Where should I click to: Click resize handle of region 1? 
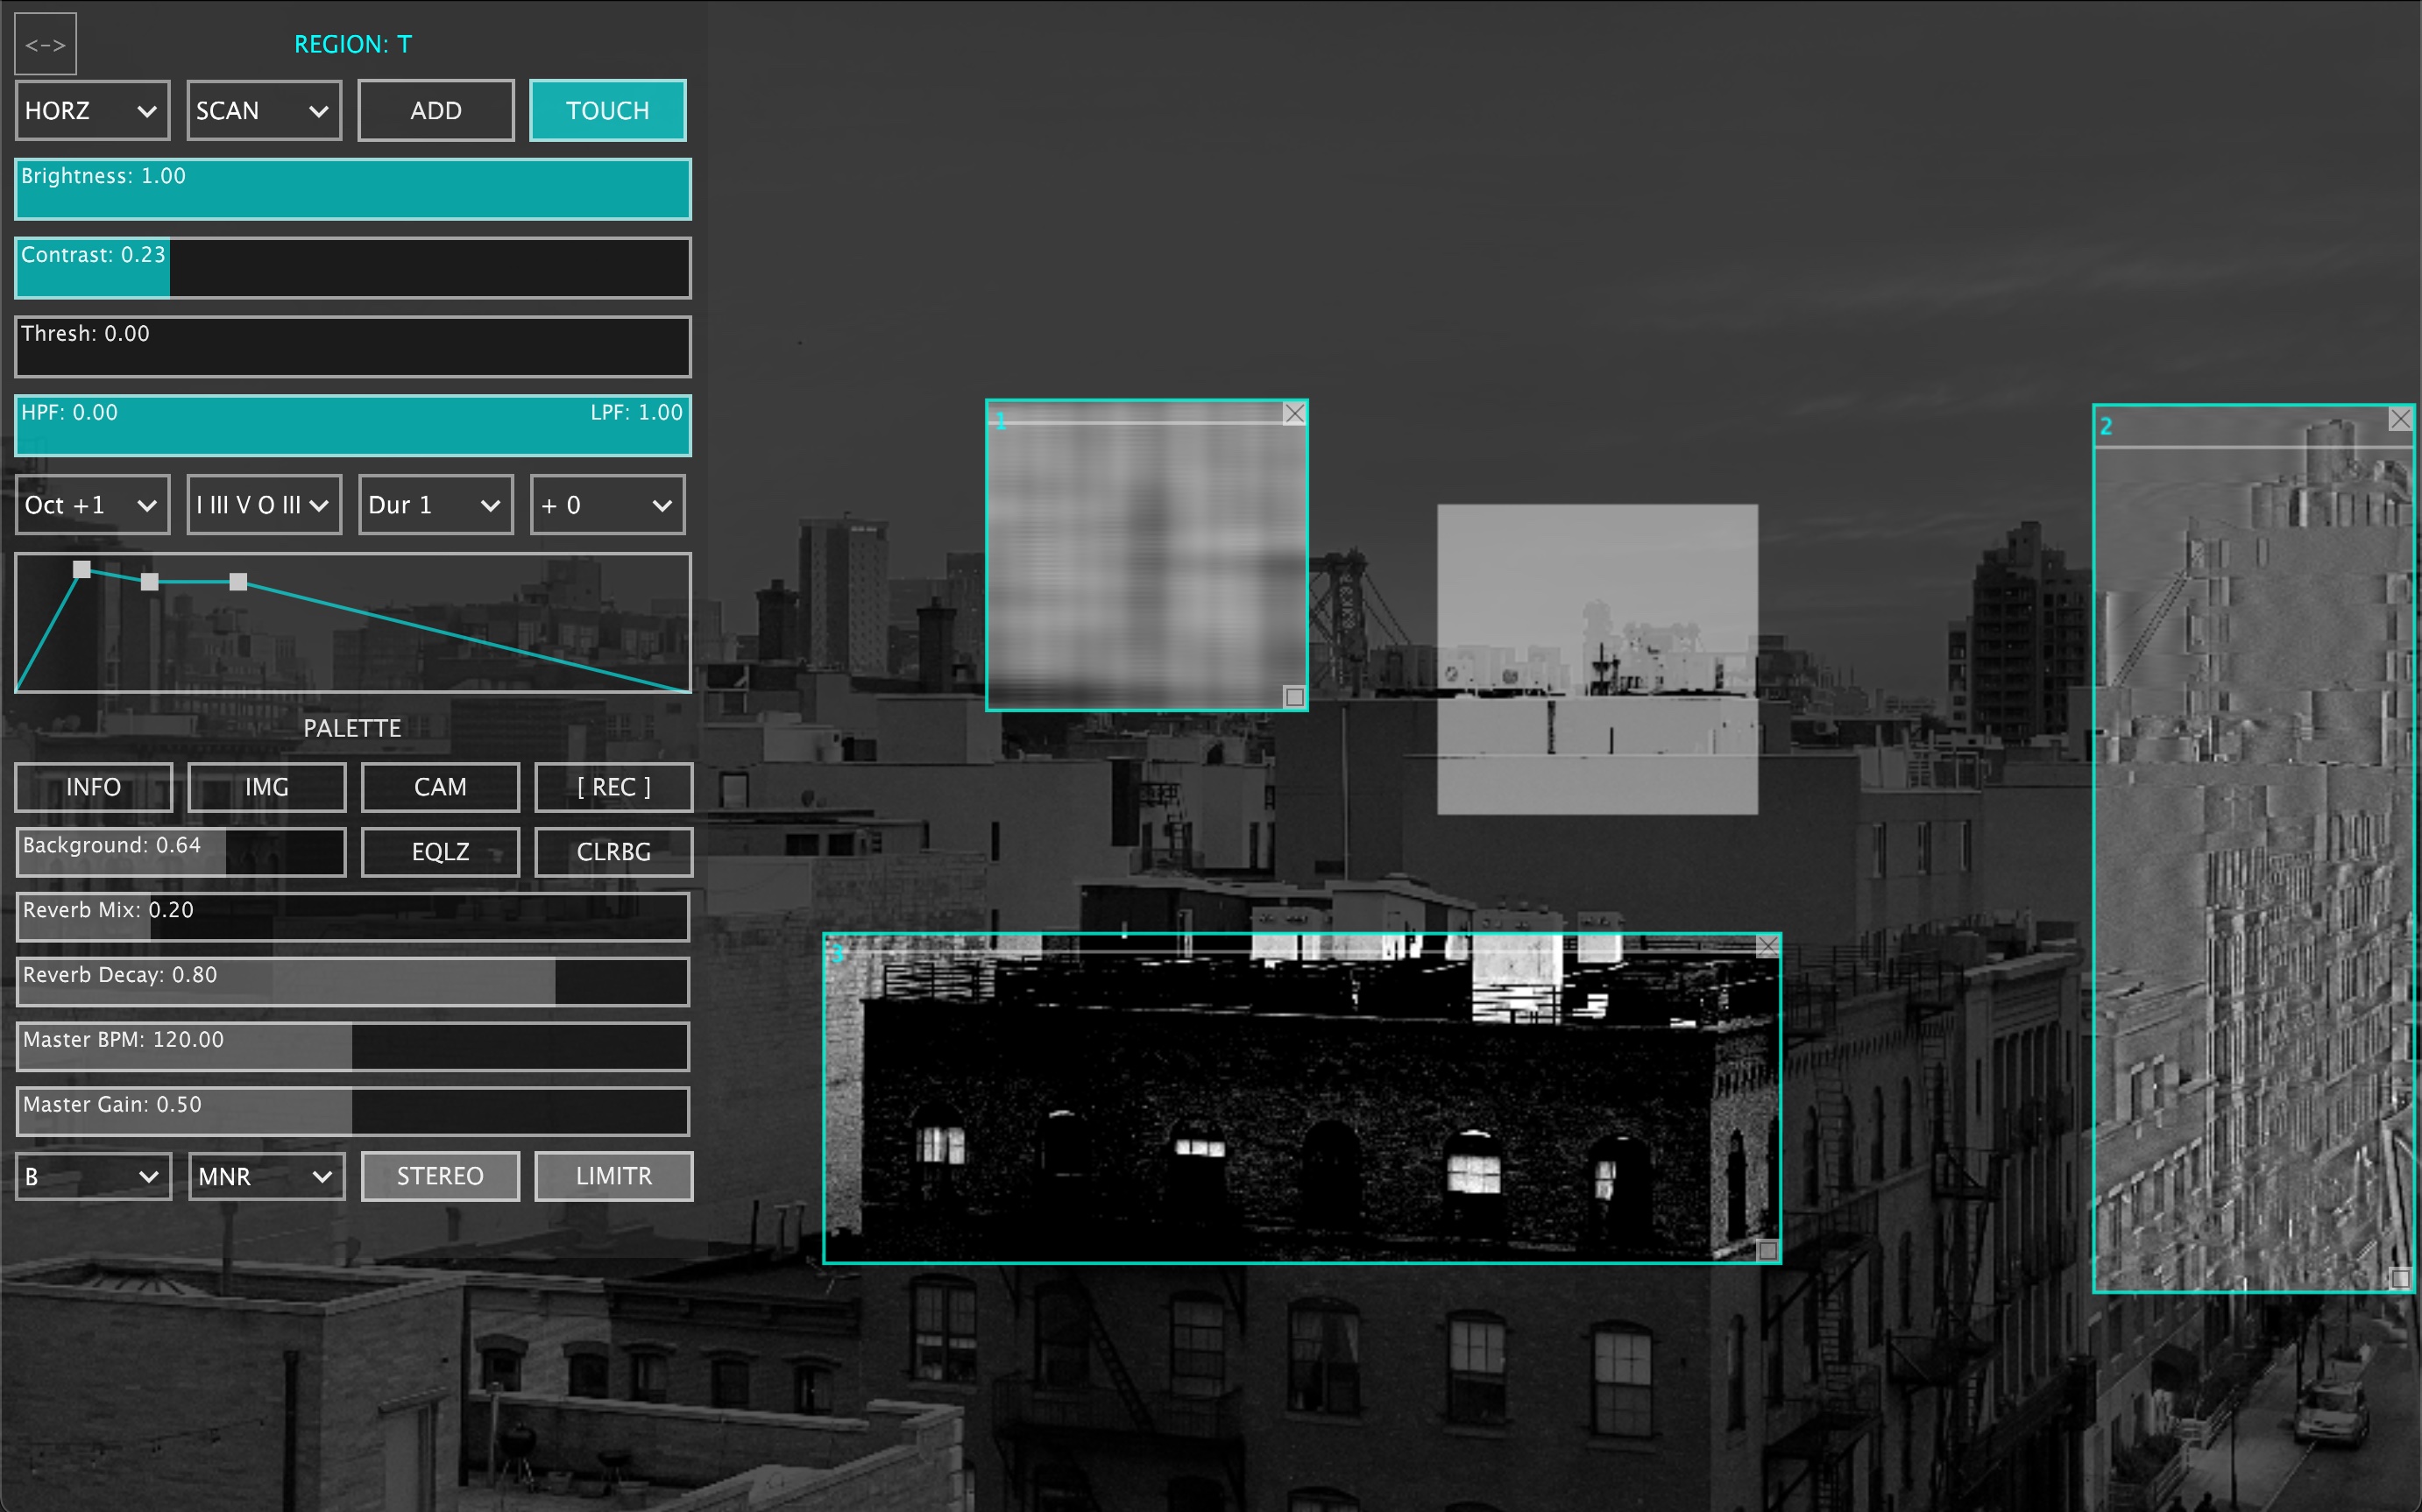click(x=1294, y=697)
